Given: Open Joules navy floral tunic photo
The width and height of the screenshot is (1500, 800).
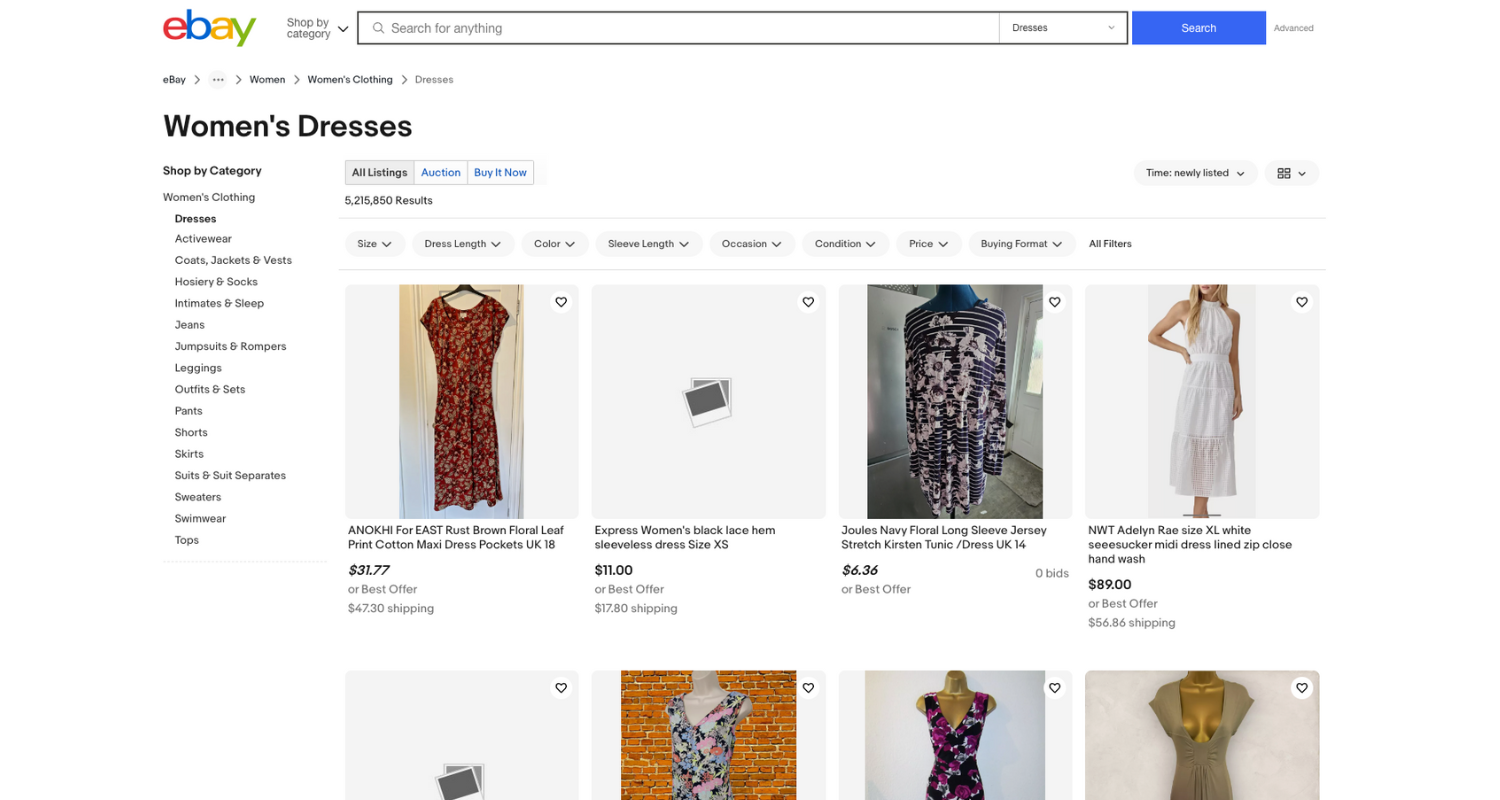Looking at the screenshot, I should tap(955, 401).
